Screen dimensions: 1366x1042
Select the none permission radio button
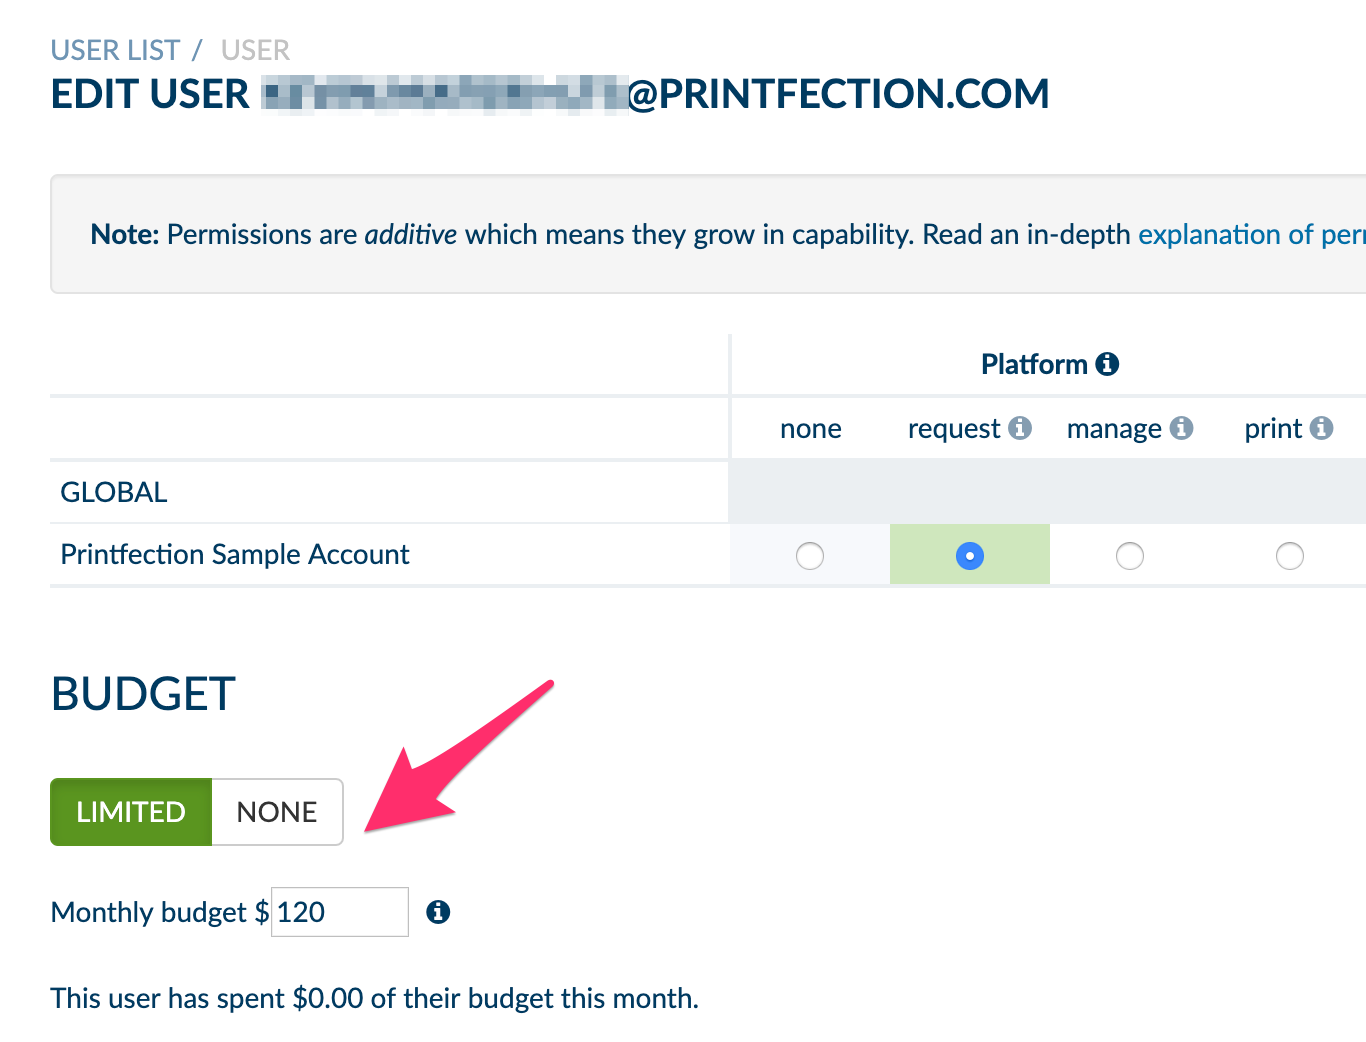click(x=810, y=555)
